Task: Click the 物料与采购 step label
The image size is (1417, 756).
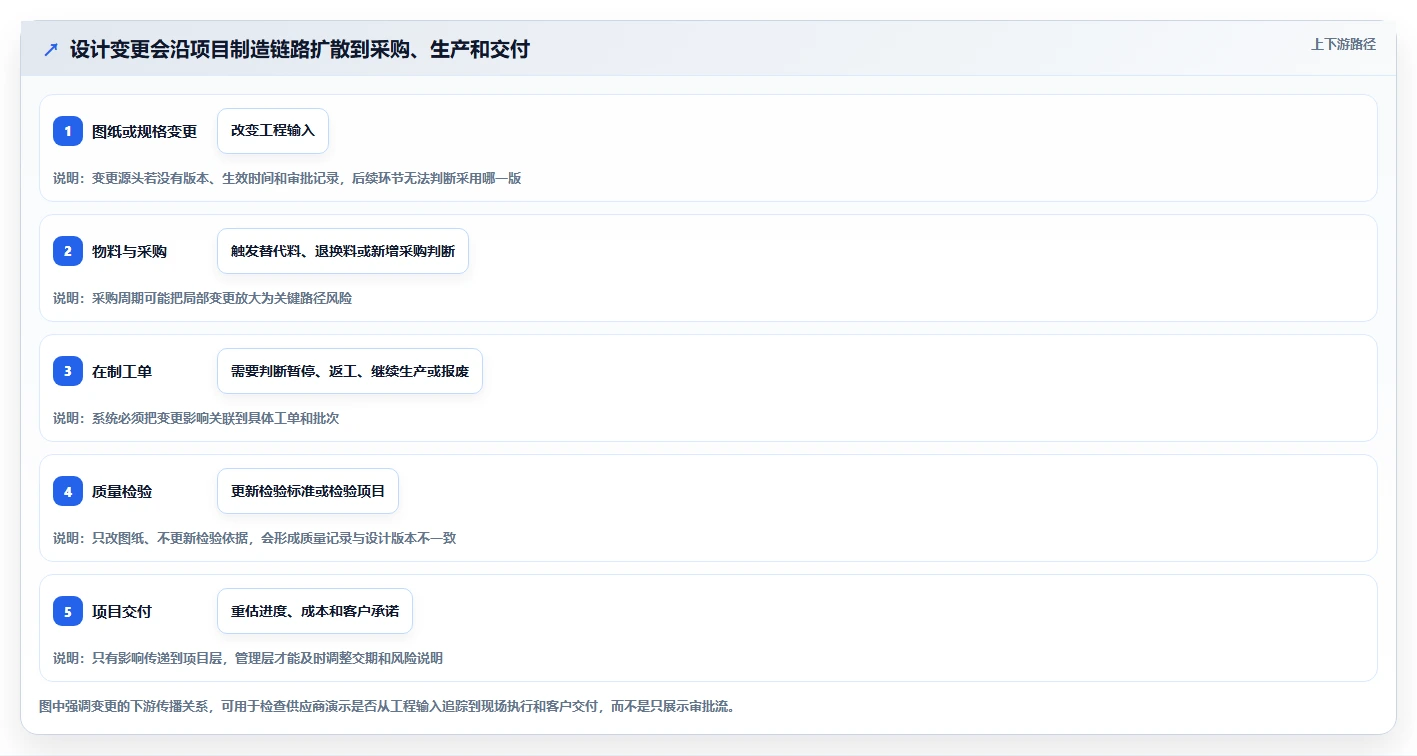Action: [130, 251]
